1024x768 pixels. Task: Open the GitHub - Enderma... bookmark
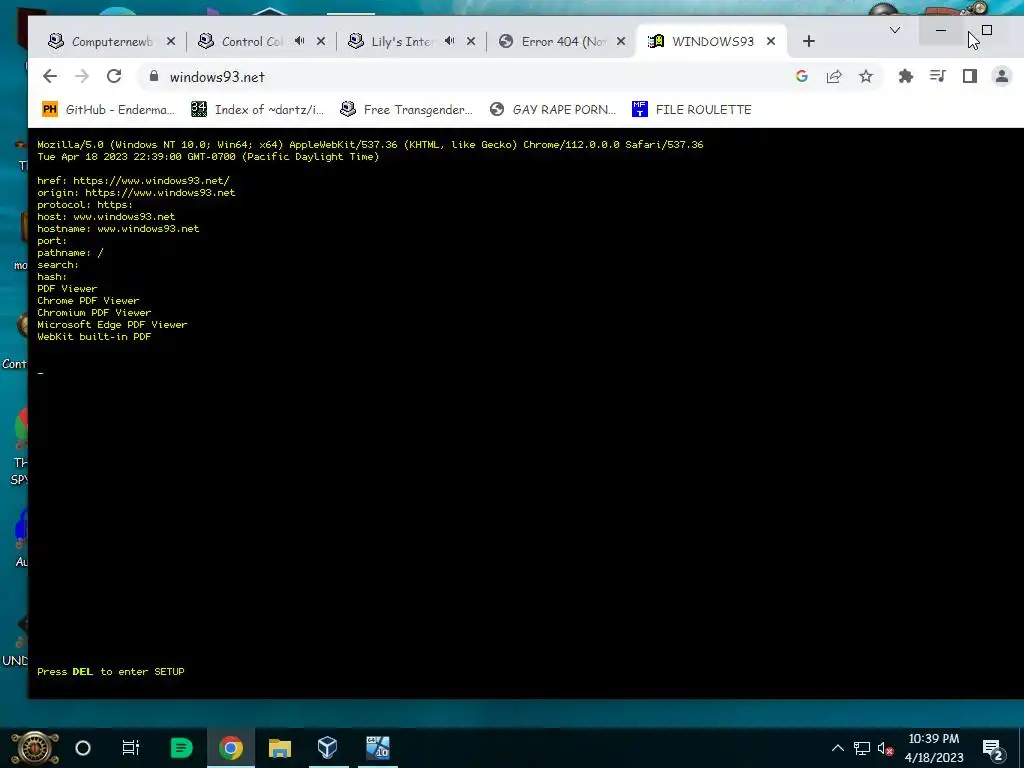pyautogui.click(x=108, y=110)
